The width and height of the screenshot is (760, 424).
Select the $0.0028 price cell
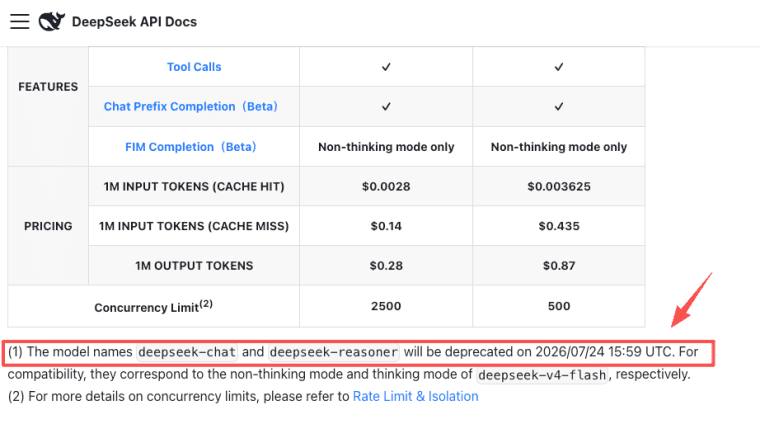tap(386, 187)
